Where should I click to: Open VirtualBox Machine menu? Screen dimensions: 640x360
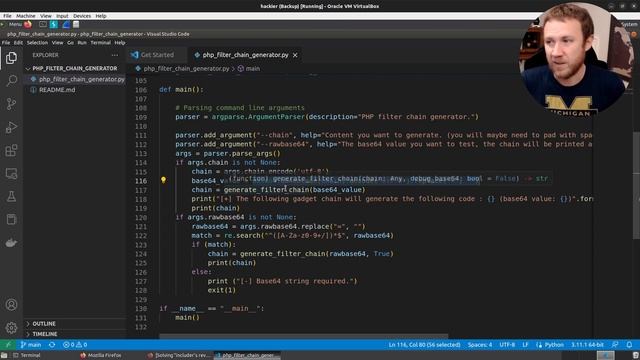click(26, 16)
